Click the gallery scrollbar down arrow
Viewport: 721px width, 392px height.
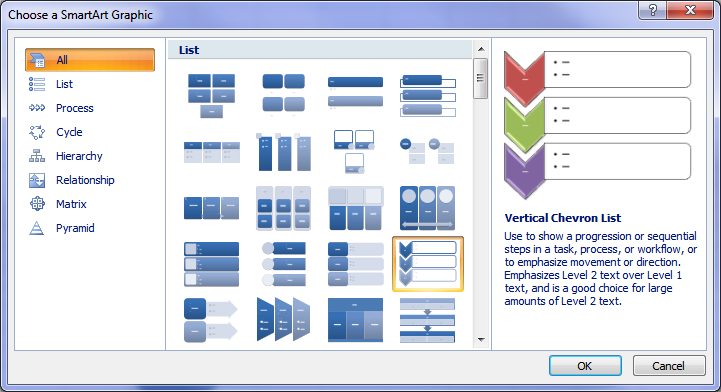(x=481, y=340)
